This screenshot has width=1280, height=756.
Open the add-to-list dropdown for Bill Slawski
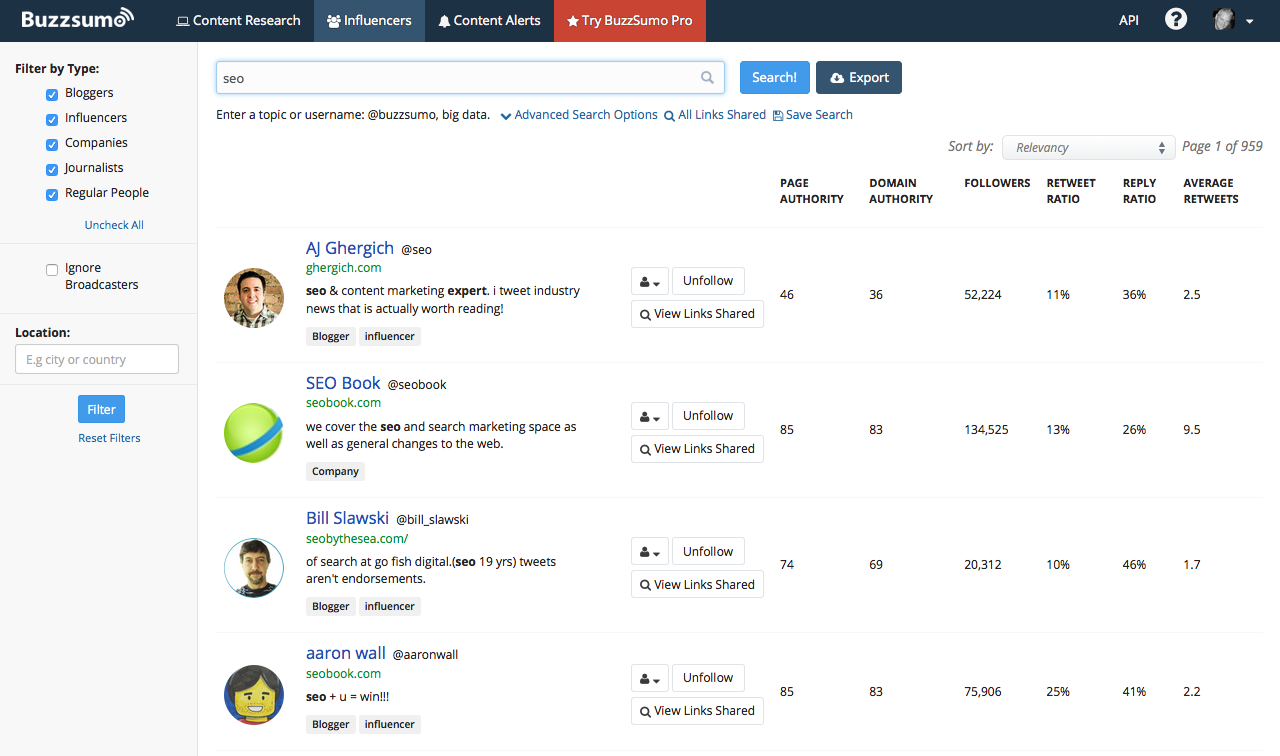(649, 552)
